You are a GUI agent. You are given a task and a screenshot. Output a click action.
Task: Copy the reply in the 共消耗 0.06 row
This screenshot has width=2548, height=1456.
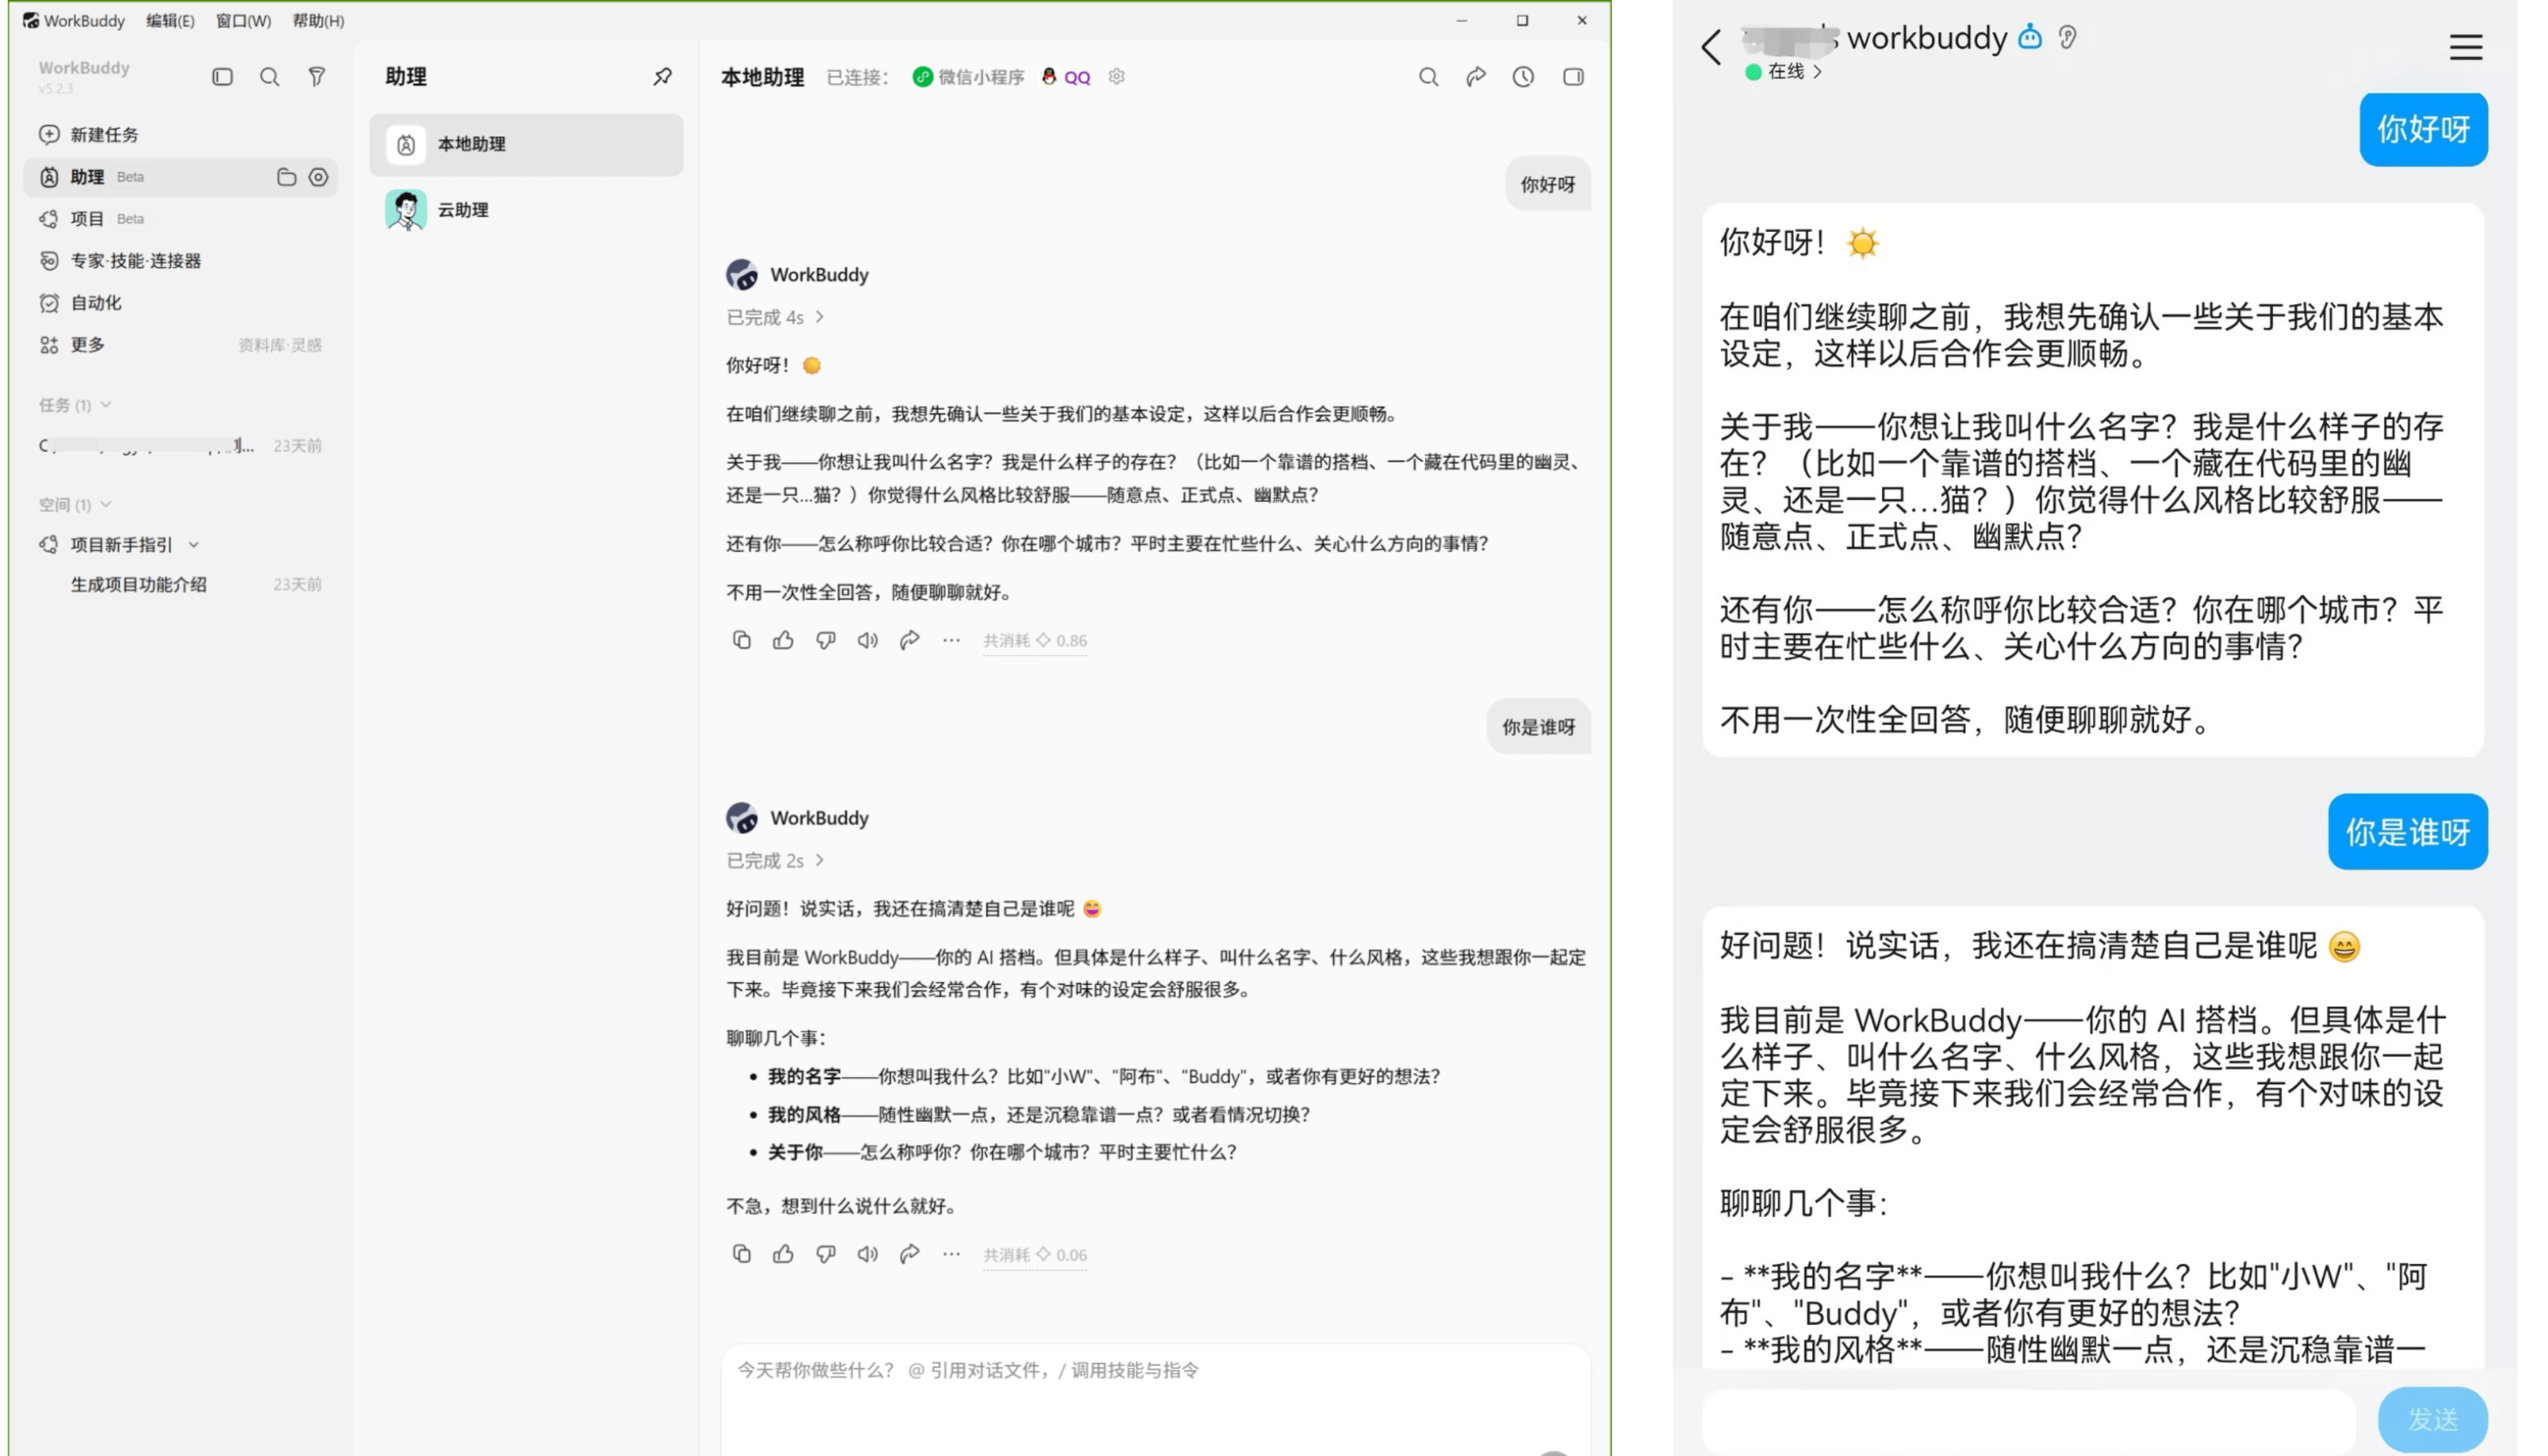[741, 1254]
